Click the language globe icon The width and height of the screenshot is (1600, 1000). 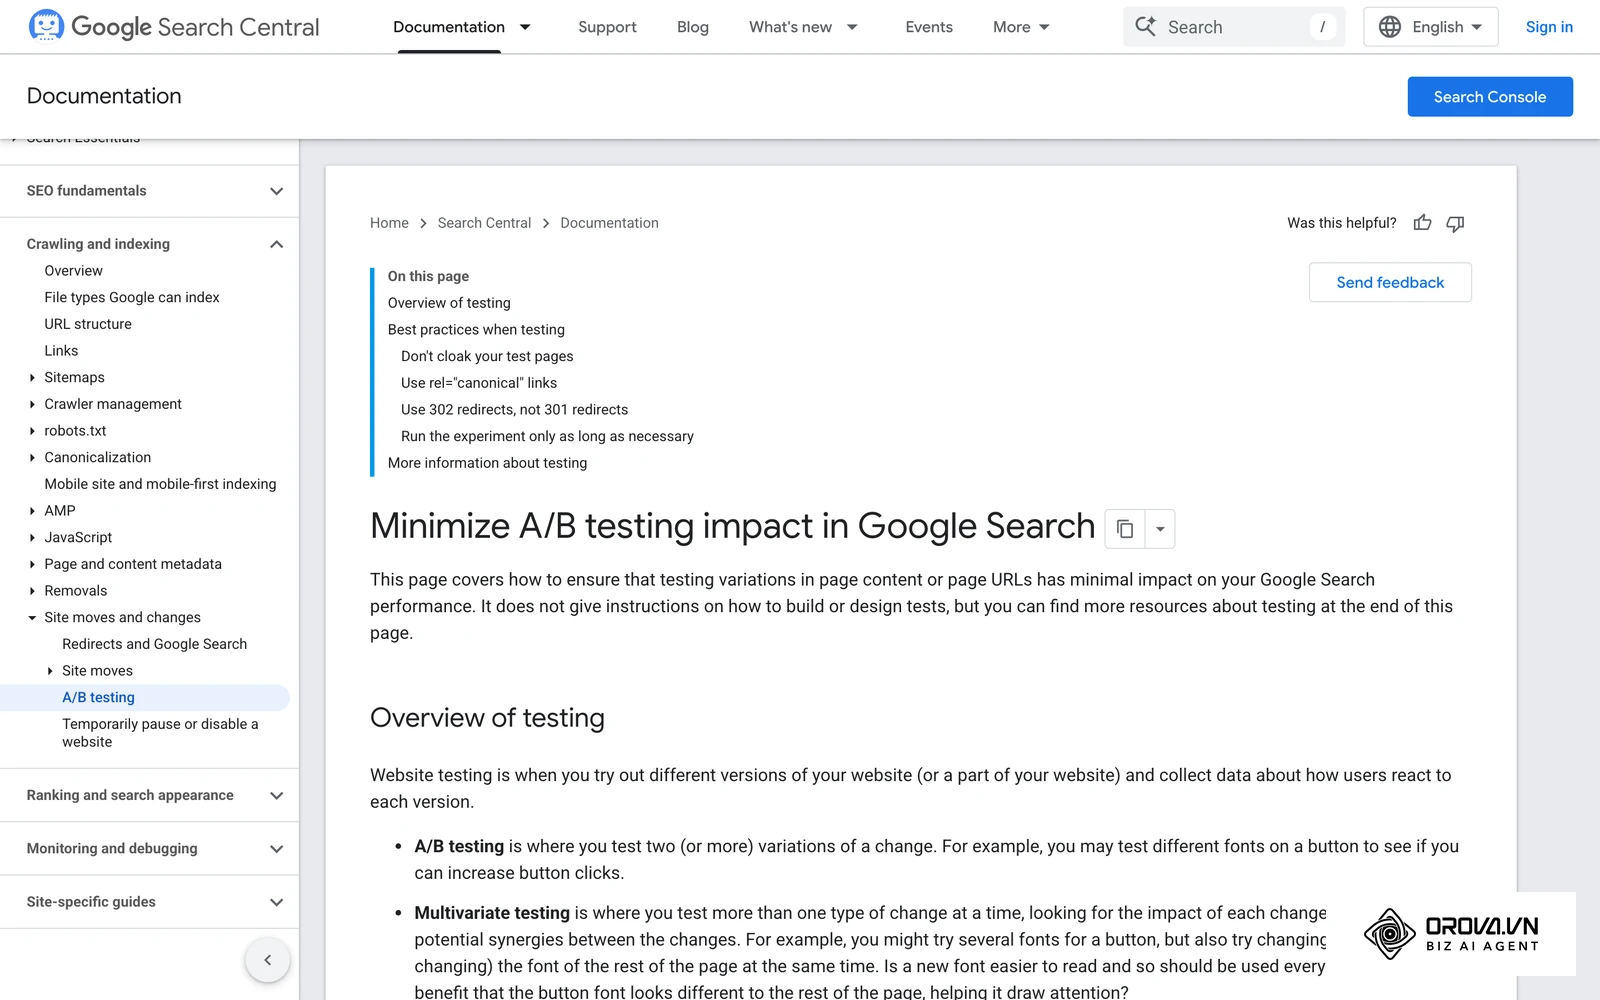click(1390, 27)
